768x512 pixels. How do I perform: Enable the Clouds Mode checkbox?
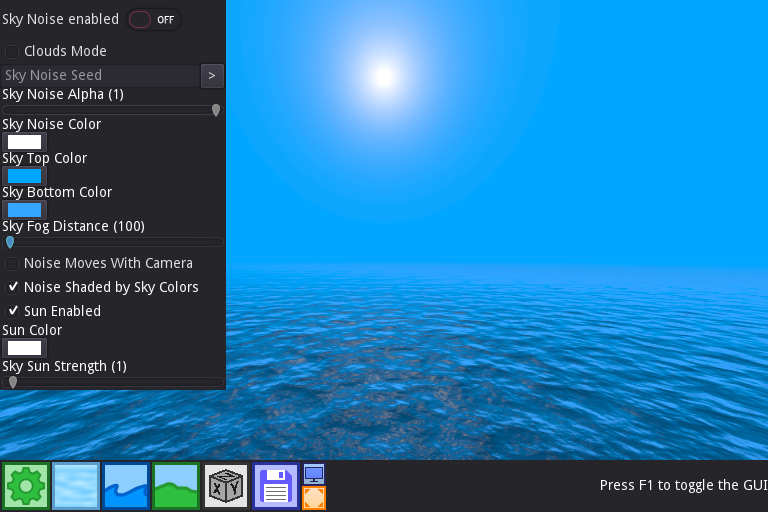pyautogui.click(x=12, y=51)
